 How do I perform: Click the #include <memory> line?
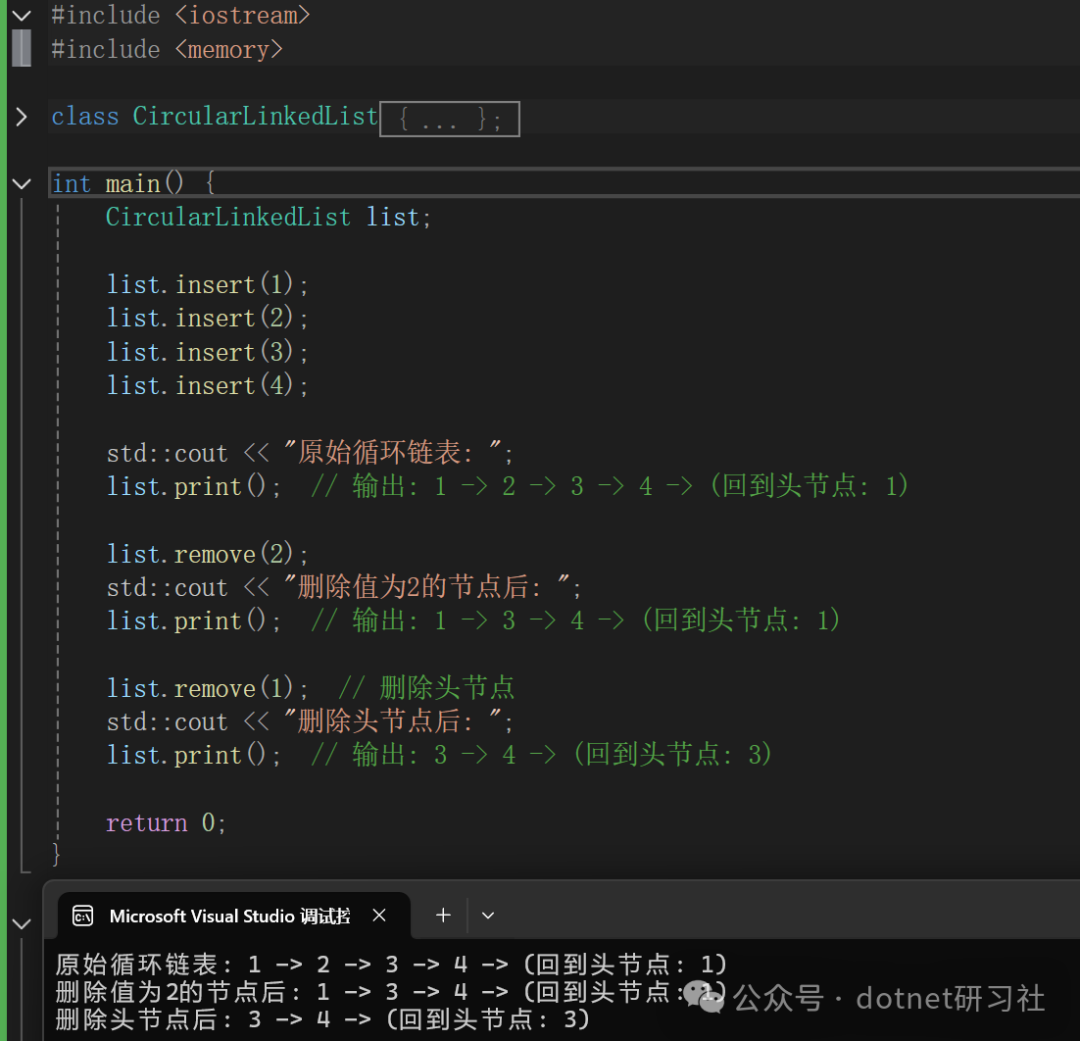click(x=167, y=50)
